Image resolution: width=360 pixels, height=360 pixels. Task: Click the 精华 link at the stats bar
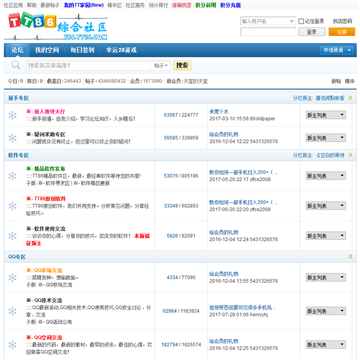coord(350,81)
